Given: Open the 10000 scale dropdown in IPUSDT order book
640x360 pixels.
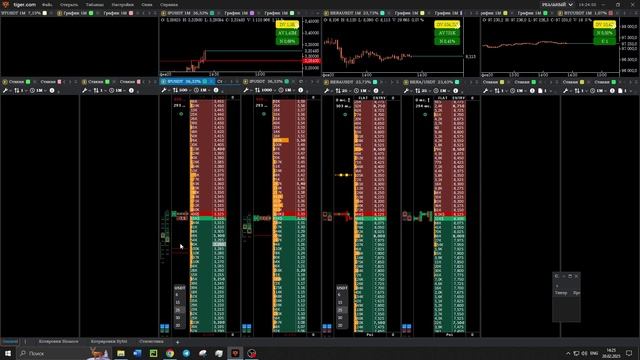Looking at the screenshot, I should pos(264,90).
